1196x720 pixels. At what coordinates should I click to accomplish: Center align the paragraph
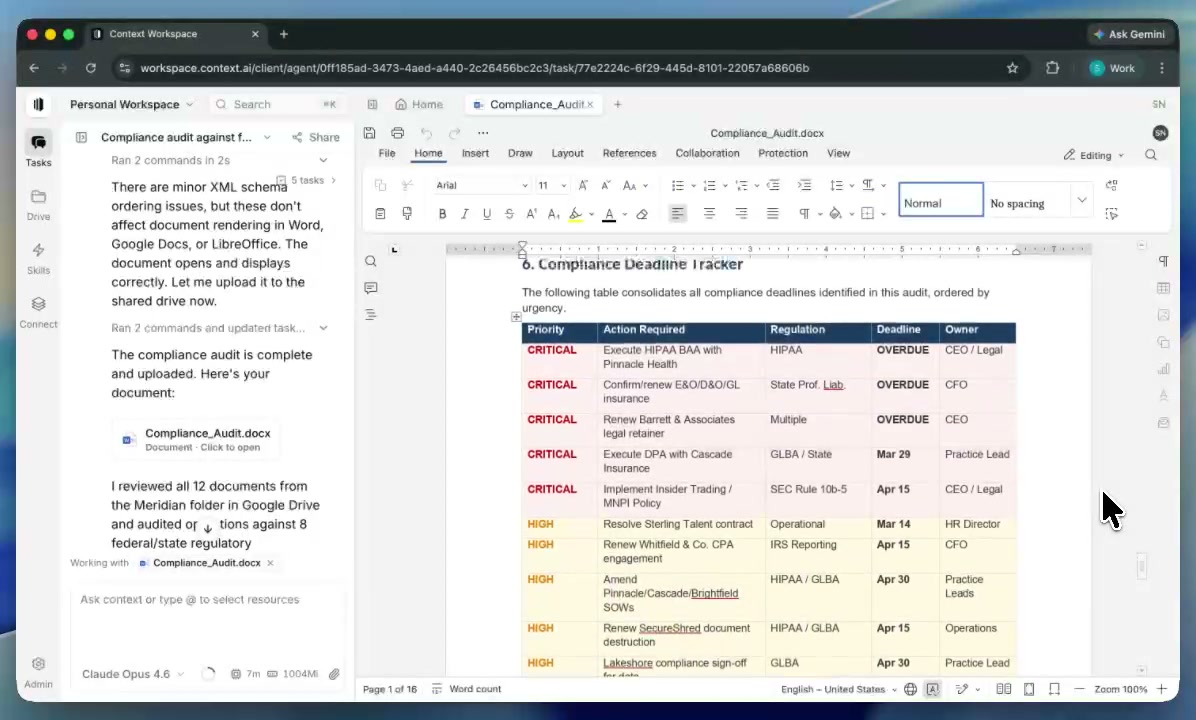709,214
